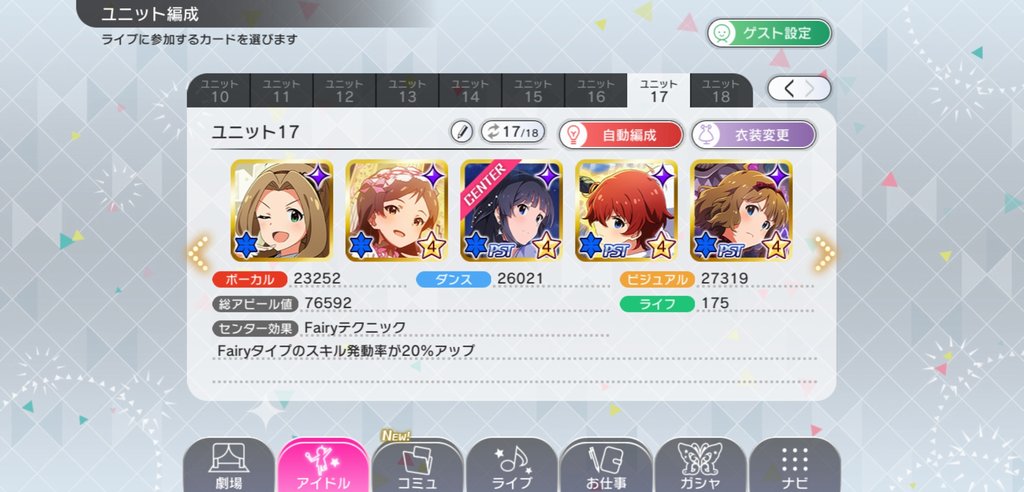Switch to the ユニット16 tab
The image size is (1024, 492).
tap(596, 91)
